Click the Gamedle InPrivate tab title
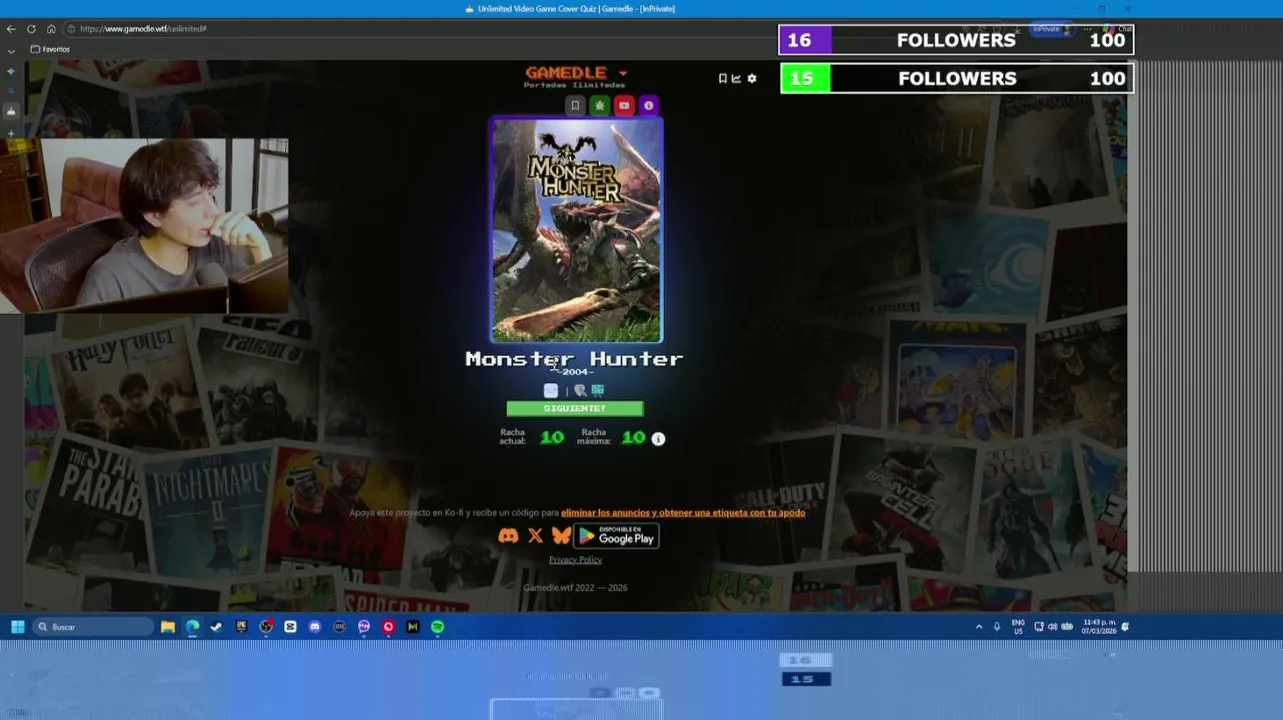Image resolution: width=1283 pixels, height=720 pixels. (576, 9)
